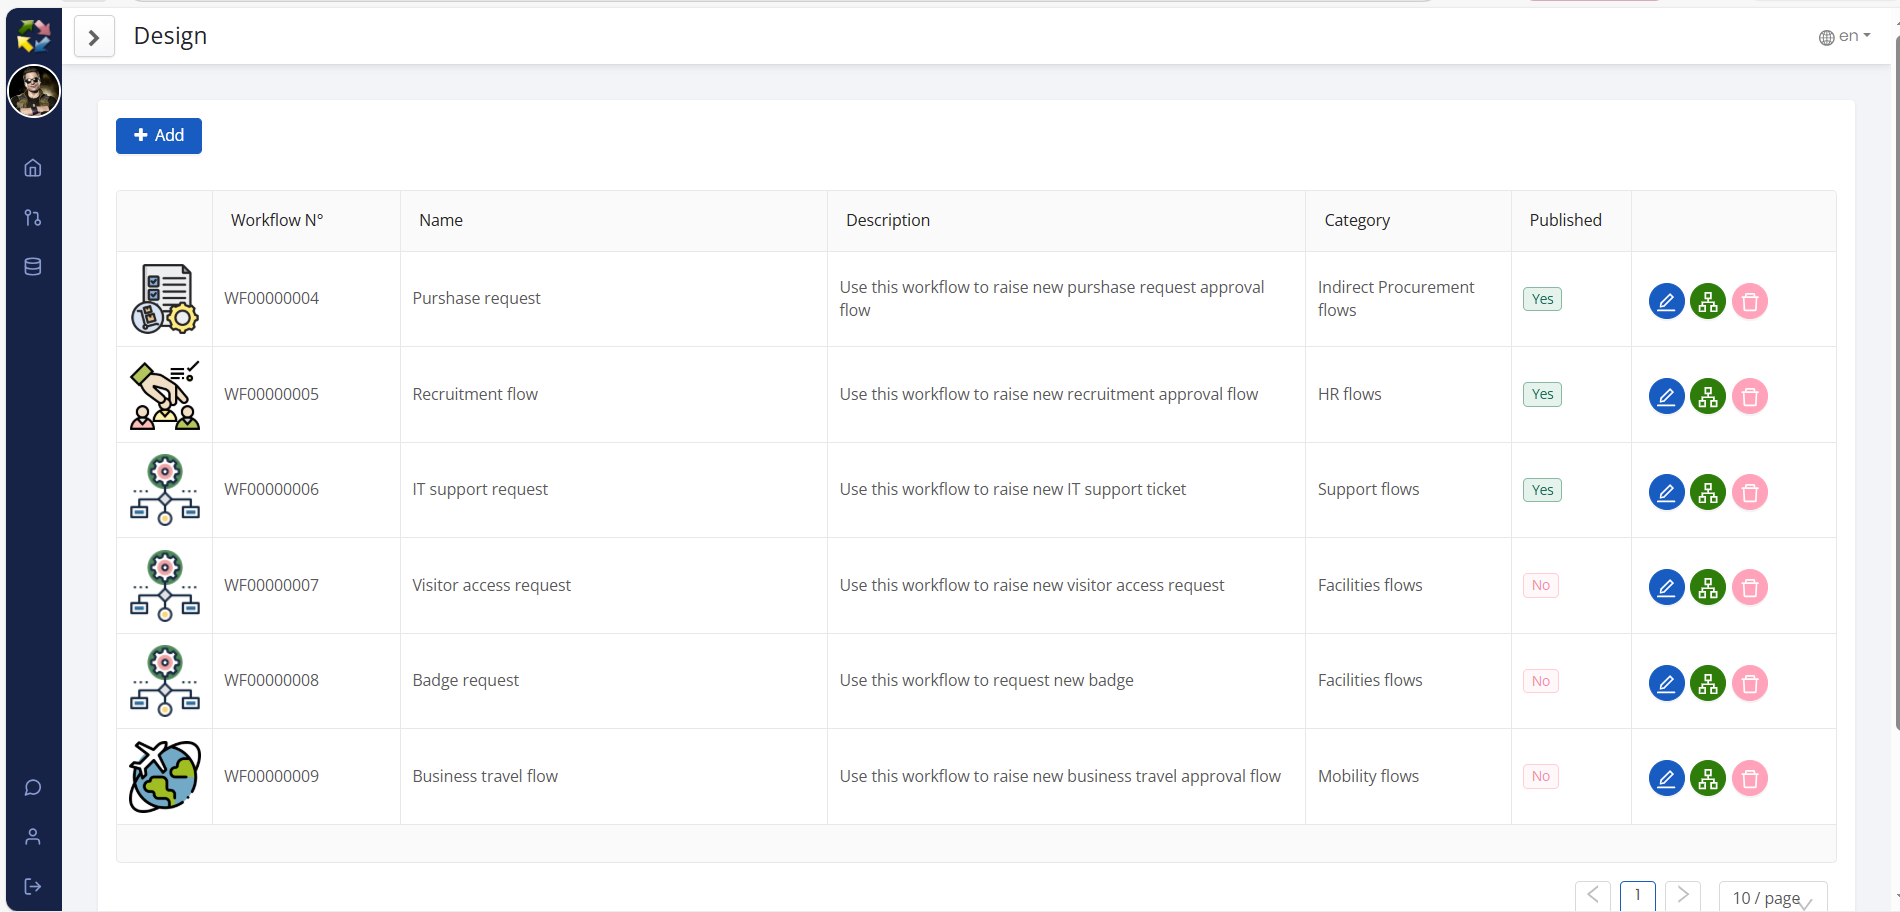
Task: Expand the sidebar with the chevron button
Action: tap(94, 37)
